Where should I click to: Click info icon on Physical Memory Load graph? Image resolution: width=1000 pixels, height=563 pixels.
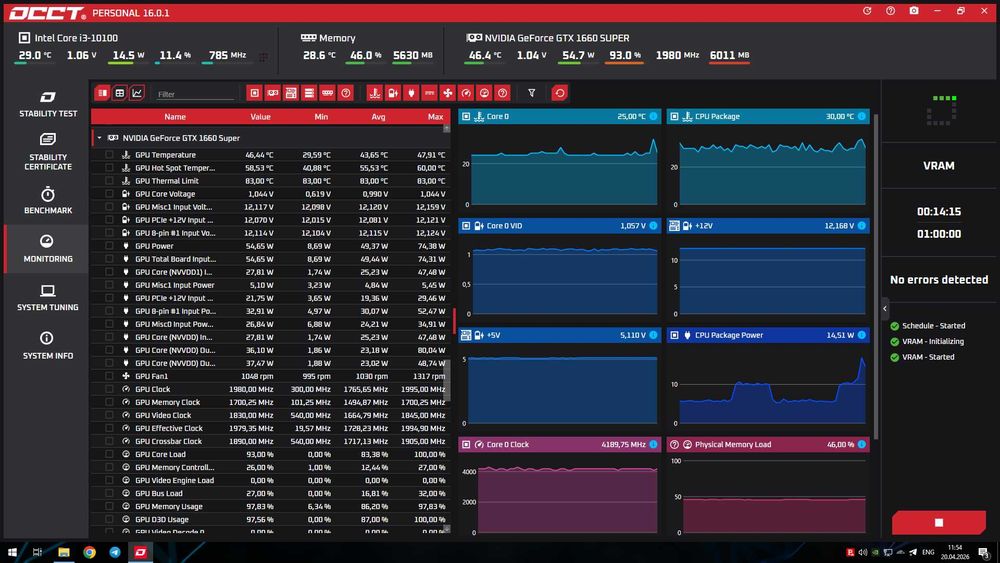pos(862,444)
